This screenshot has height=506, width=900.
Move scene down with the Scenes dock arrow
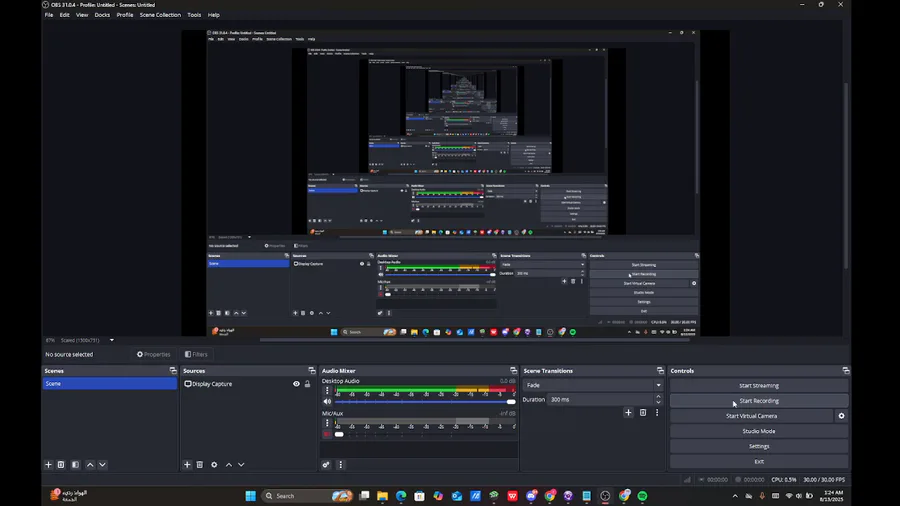click(x=102, y=465)
